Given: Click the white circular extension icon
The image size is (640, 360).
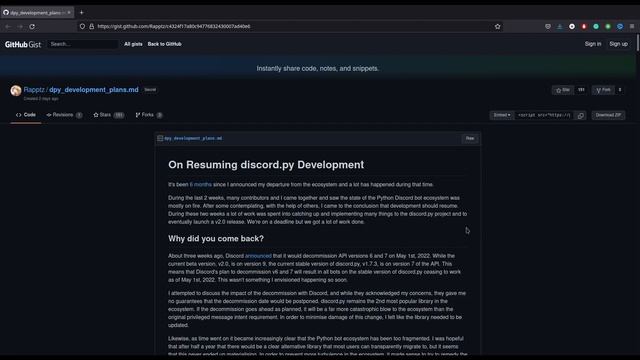Looking at the screenshot, I should click(x=572, y=27).
